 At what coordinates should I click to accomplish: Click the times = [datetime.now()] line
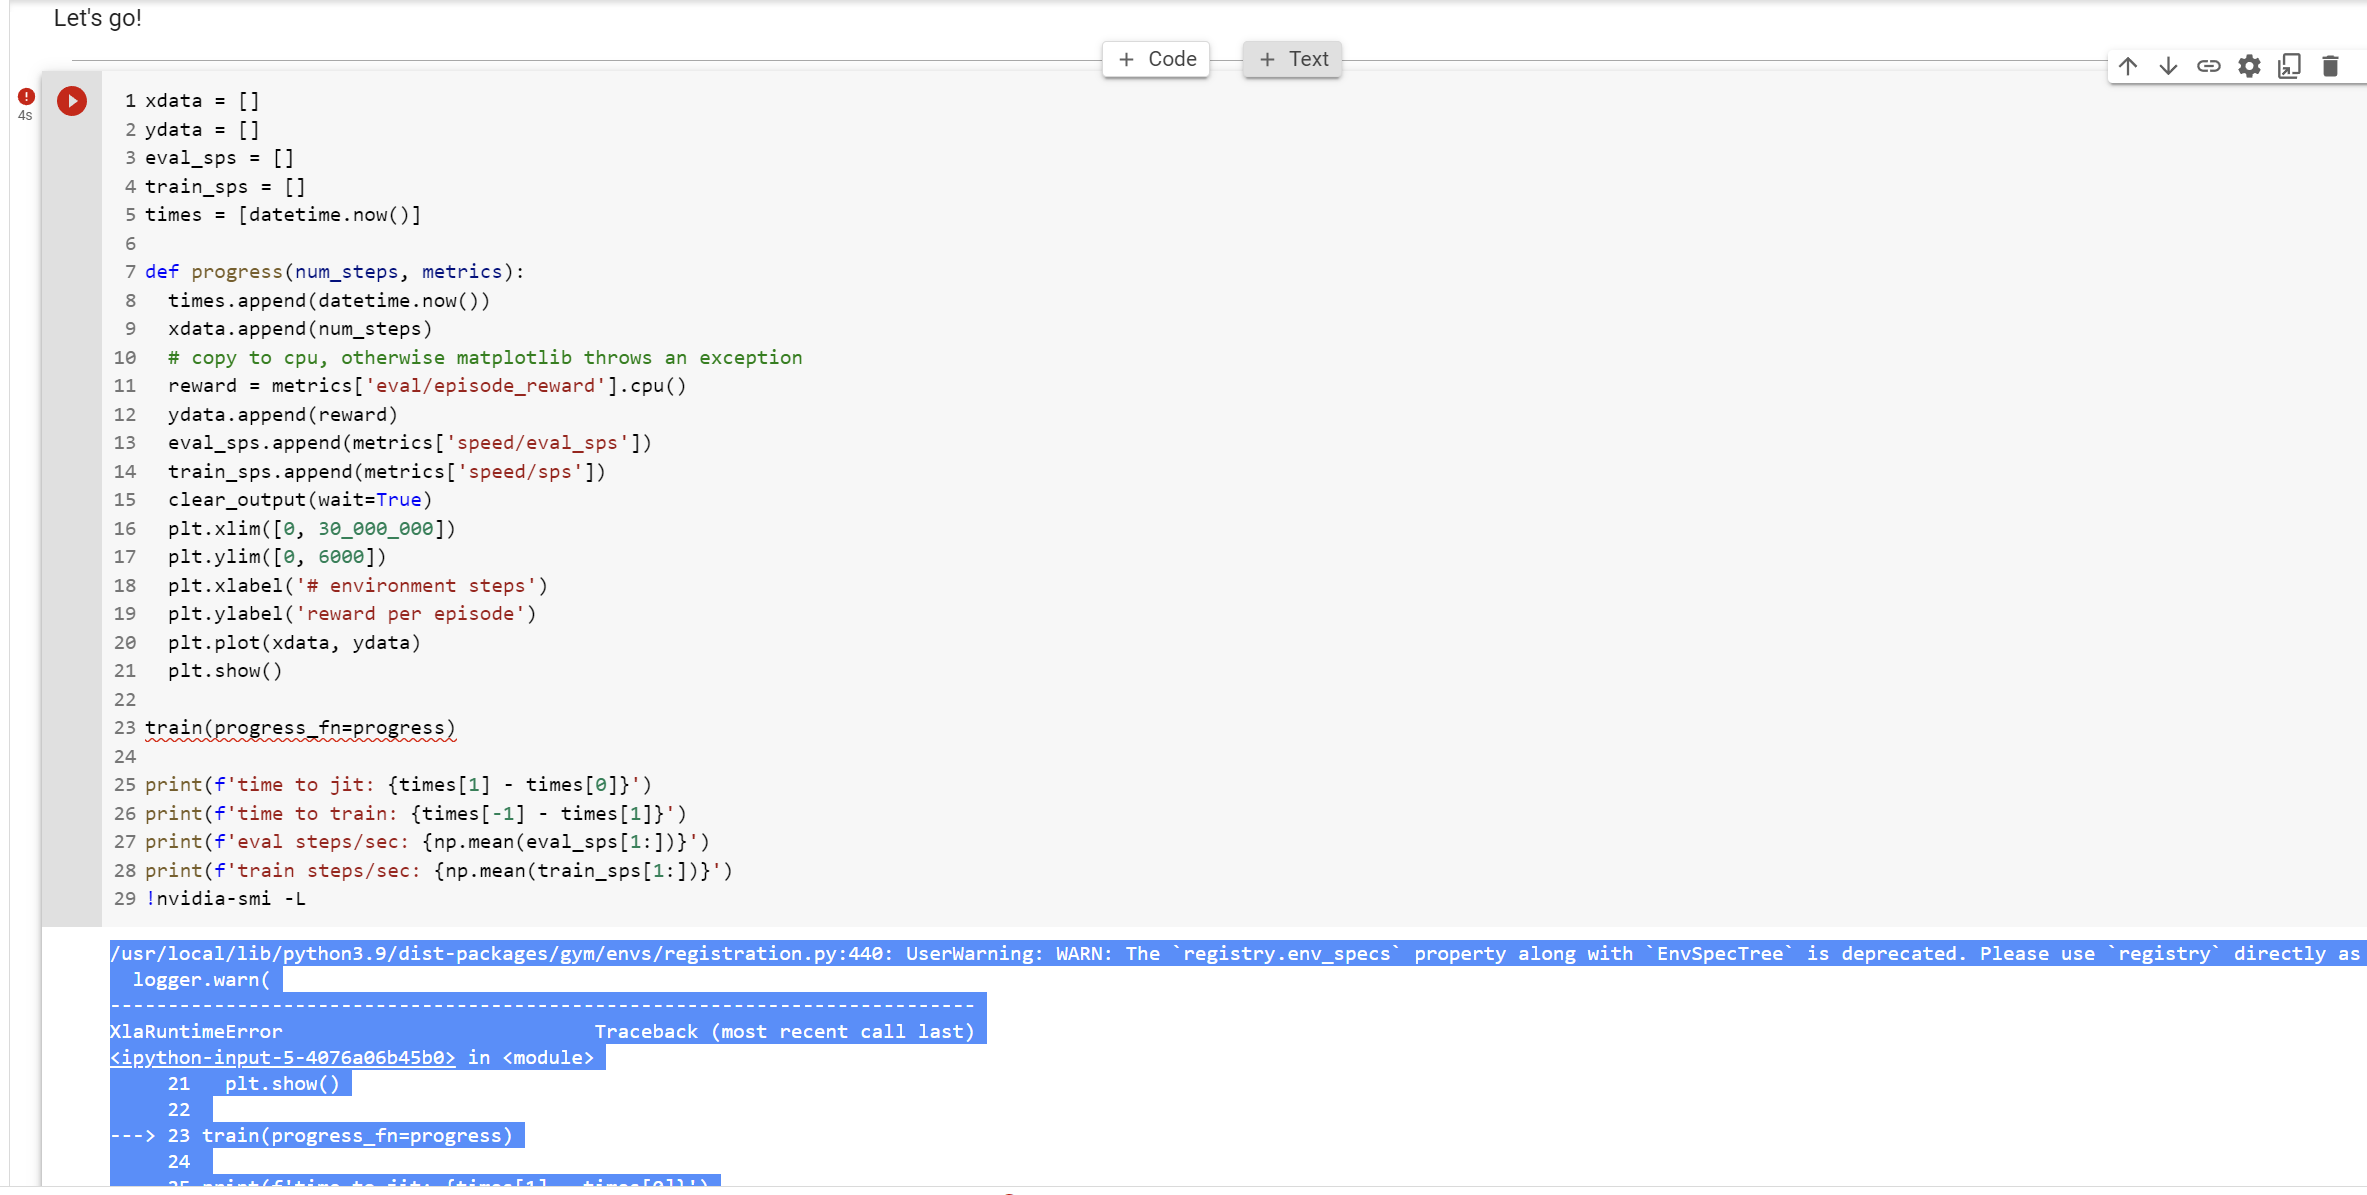tap(283, 215)
